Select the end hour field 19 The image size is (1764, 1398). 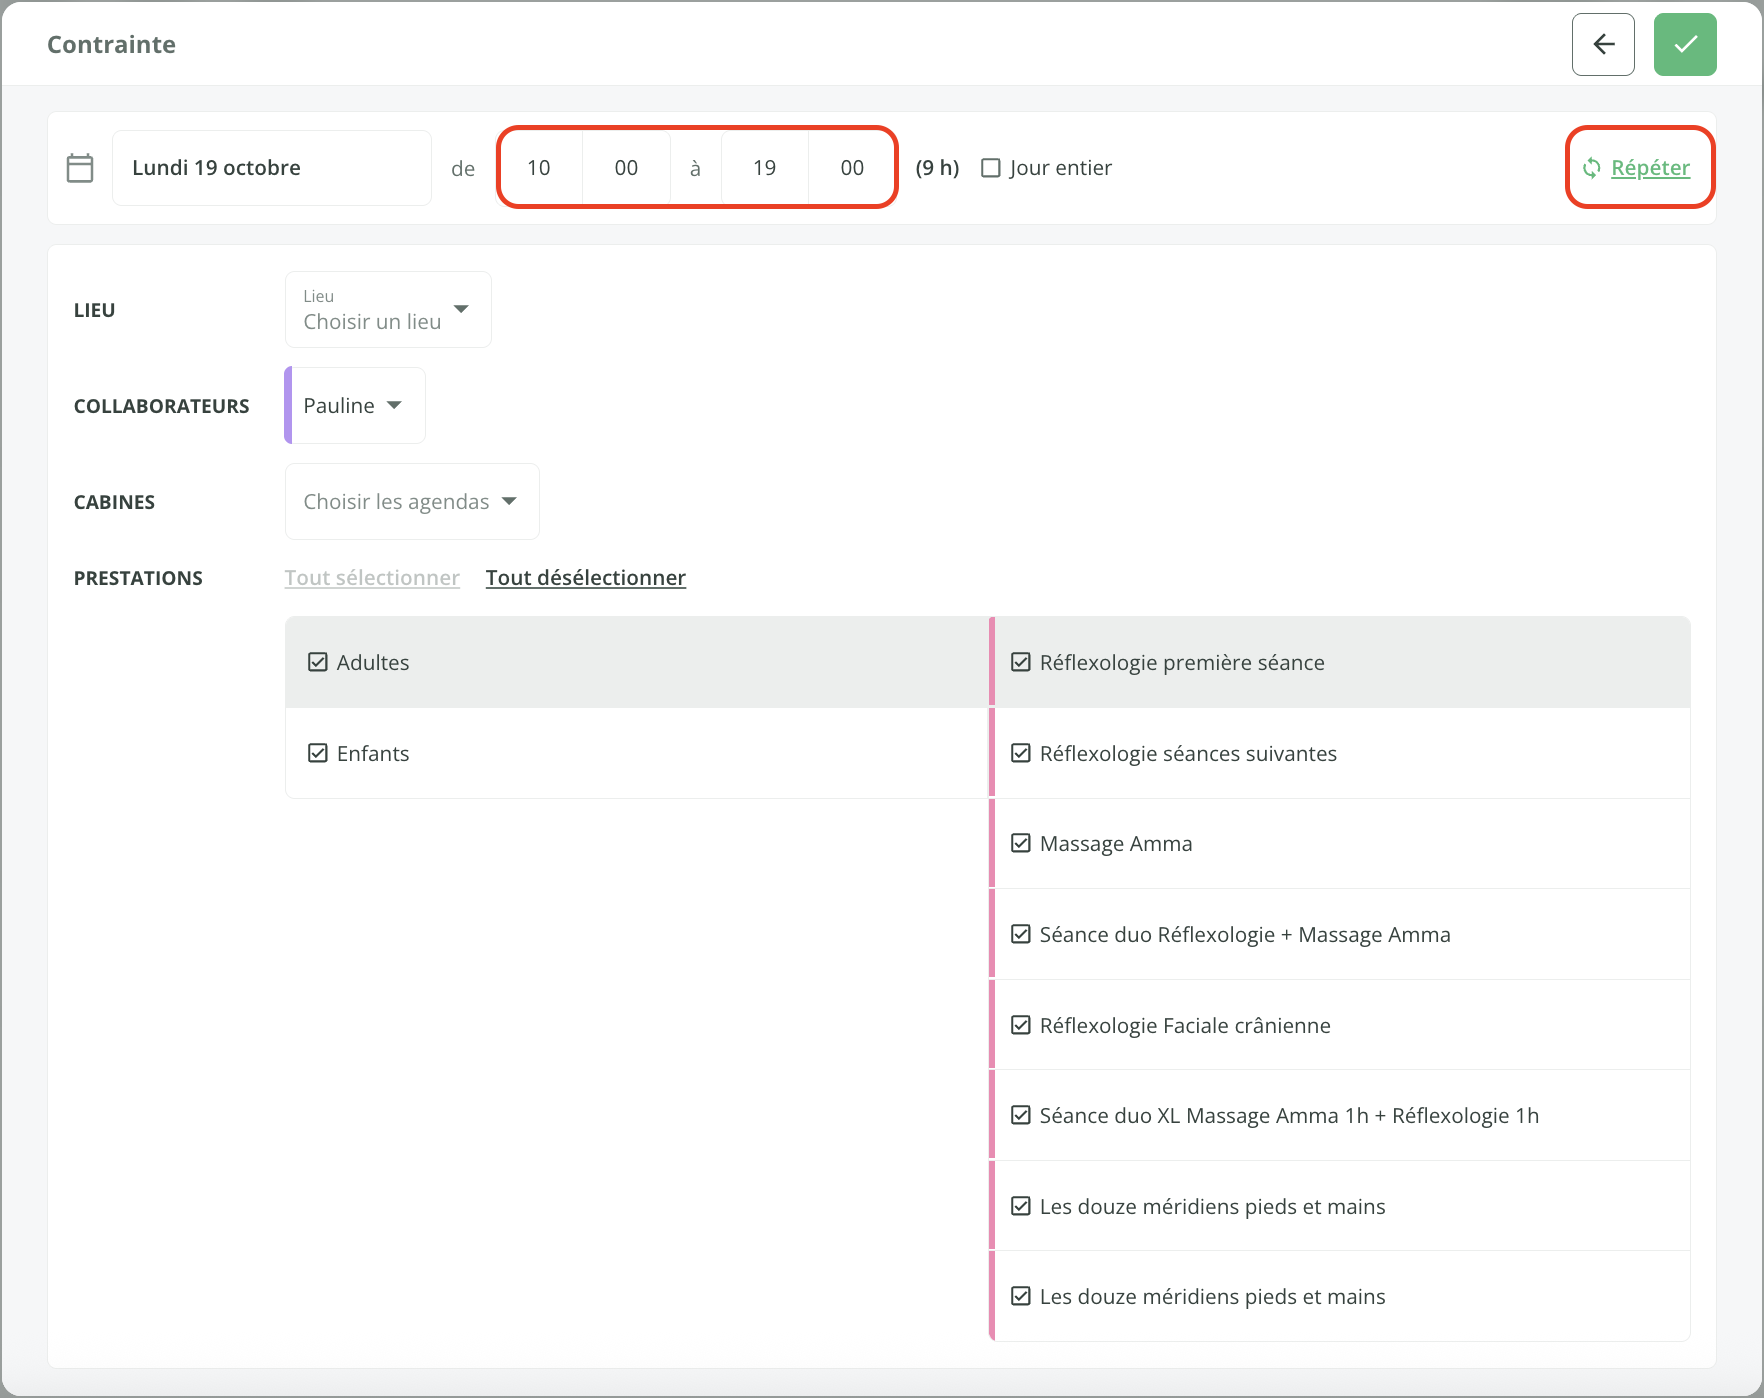pos(765,168)
